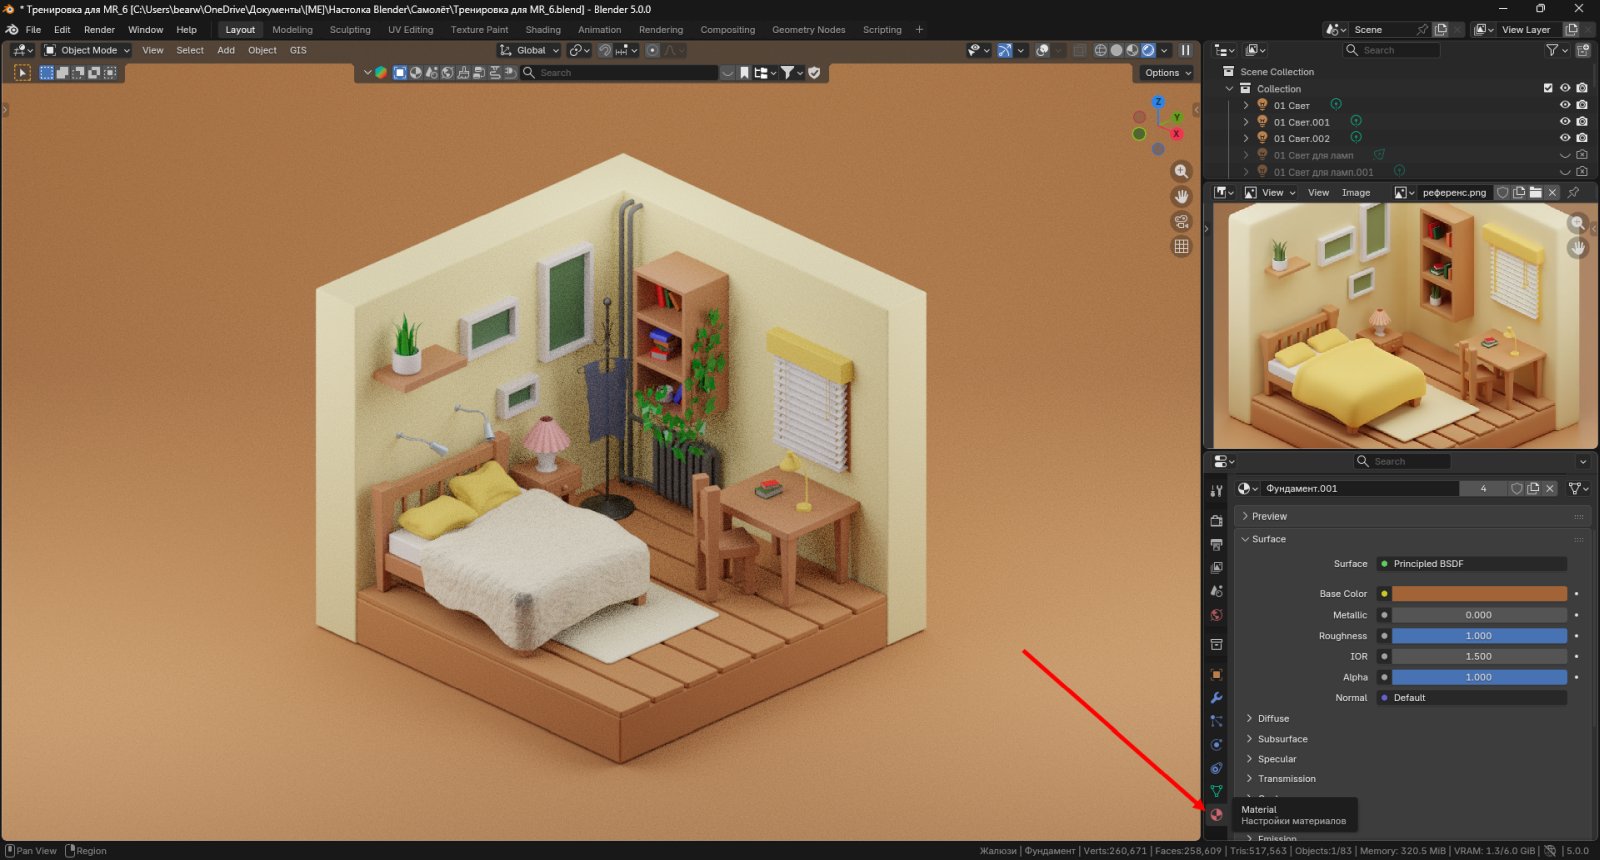Image resolution: width=1600 pixels, height=860 pixels.
Task: Open the Global transform orientation dropdown
Action: (530, 50)
